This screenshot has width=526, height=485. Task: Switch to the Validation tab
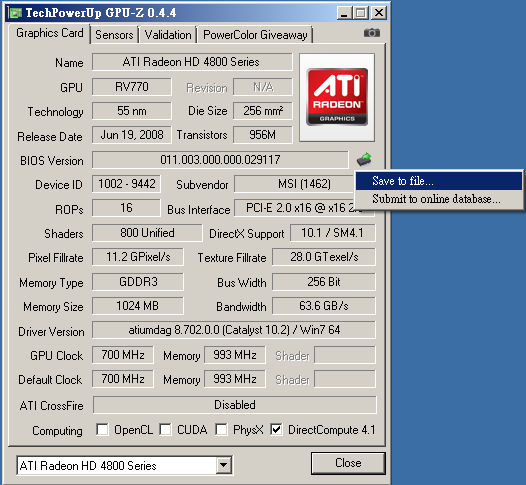(168, 35)
